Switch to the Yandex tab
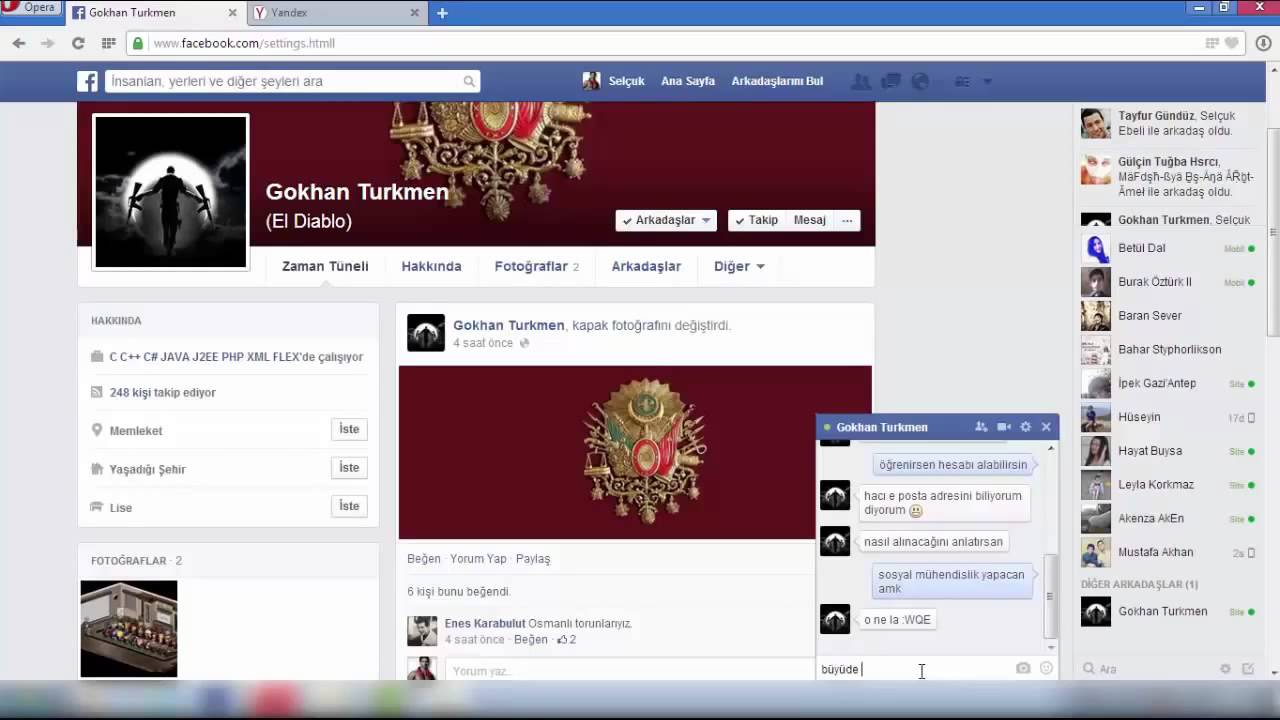This screenshot has width=1280, height=720. click(336, 13)
